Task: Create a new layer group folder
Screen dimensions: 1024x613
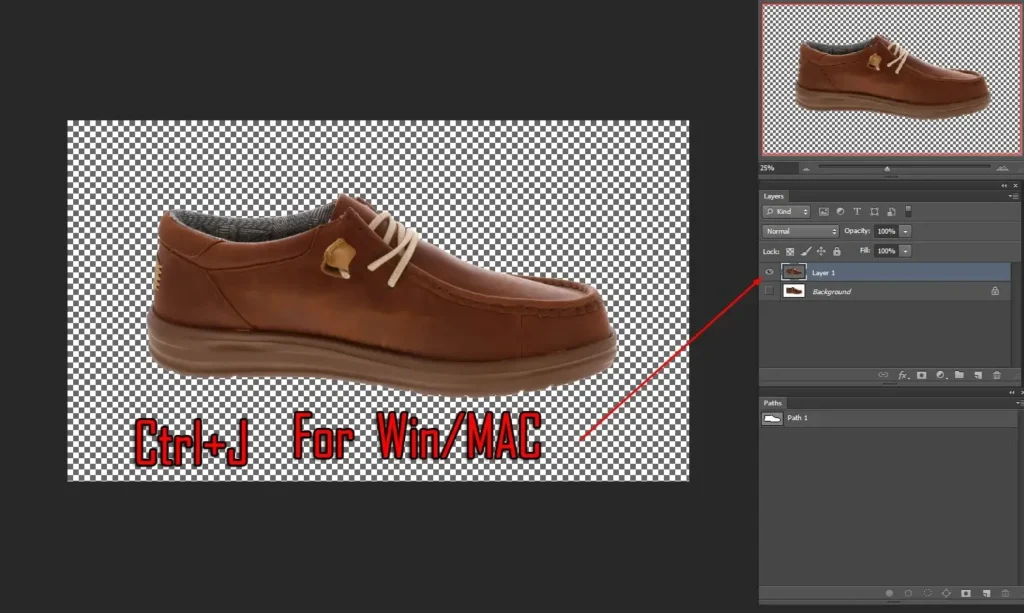Action: click(x=959, y=375)
